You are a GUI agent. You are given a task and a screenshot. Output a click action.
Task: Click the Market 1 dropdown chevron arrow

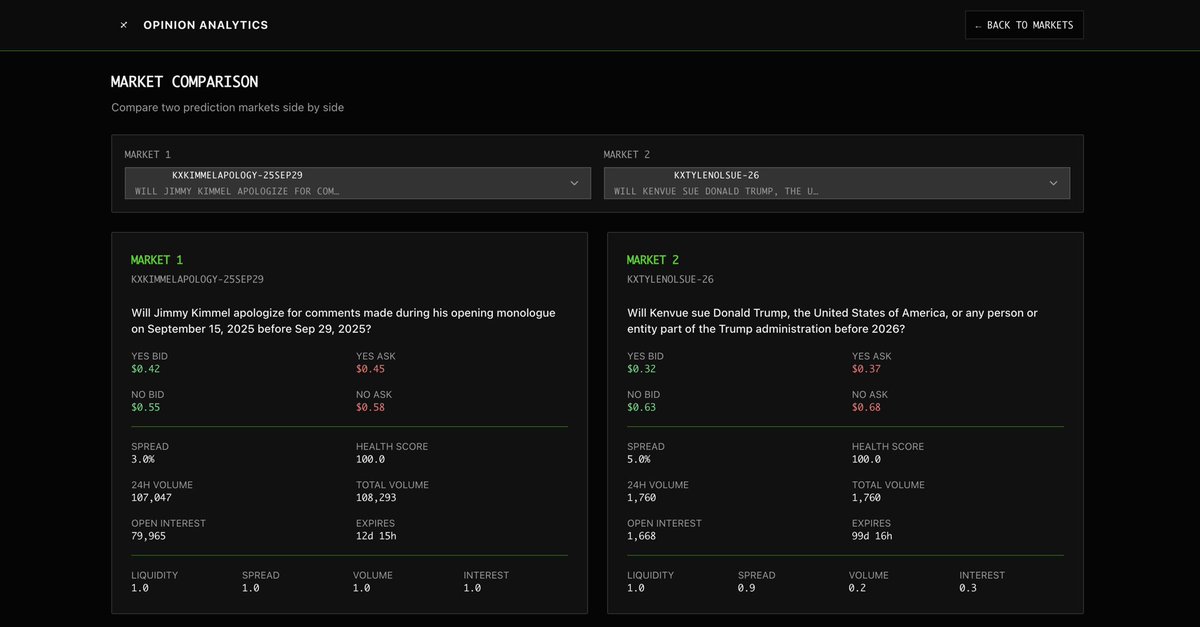574,183
